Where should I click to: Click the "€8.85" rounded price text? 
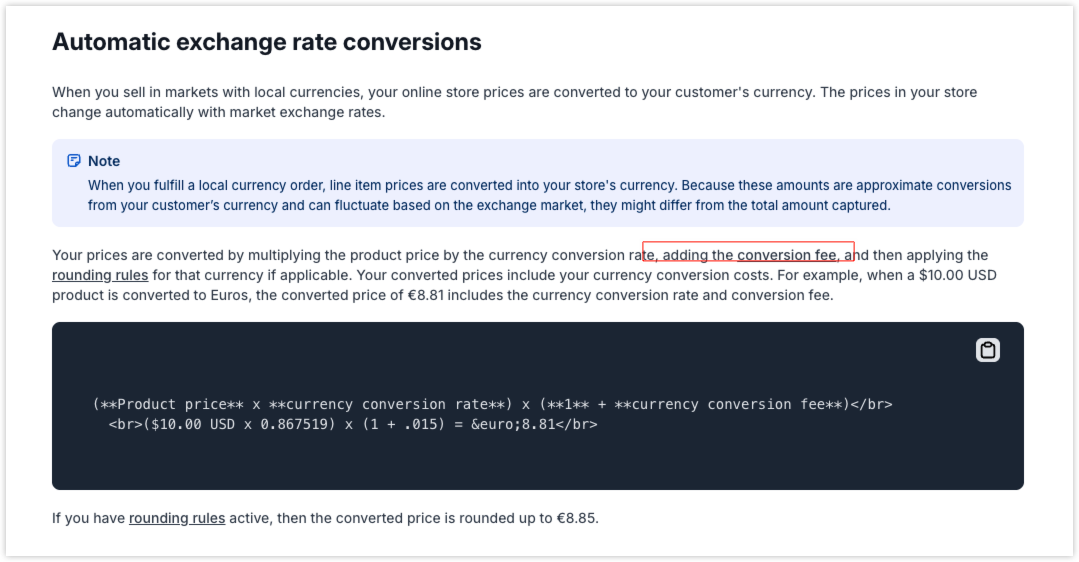coord(576,518)
